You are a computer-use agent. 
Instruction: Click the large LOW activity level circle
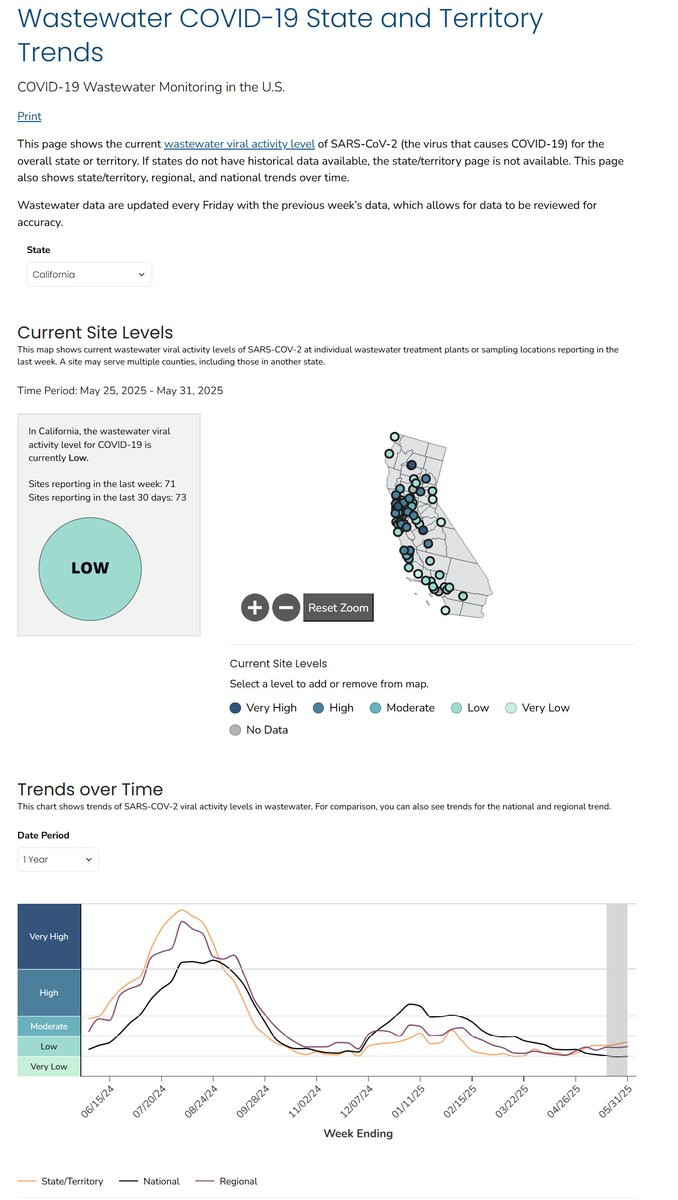(x=89, y=567)
